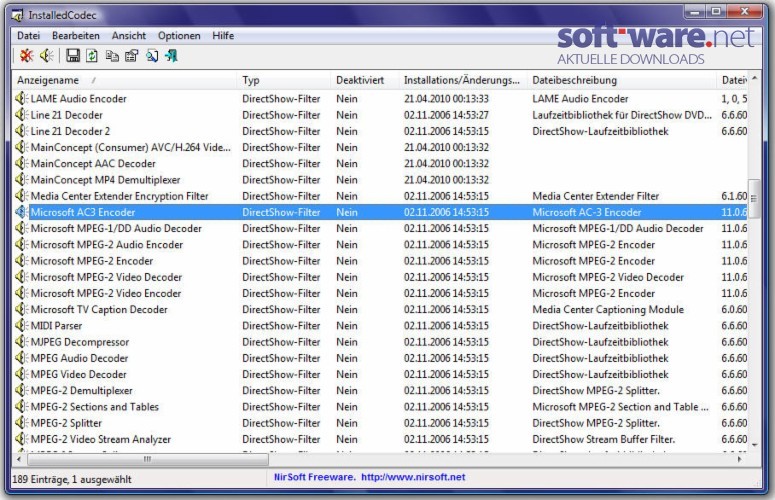Select the MPEG Video Decoder row name
The width and height of the screenshot is (775, 500).
coord(79,375)
